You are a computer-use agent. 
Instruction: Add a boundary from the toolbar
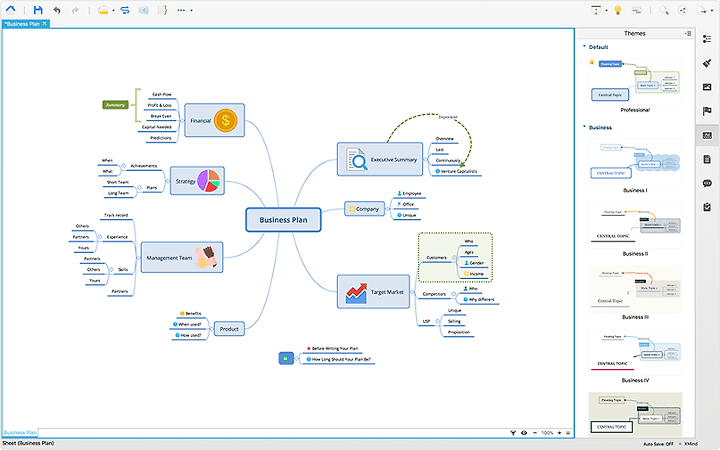tap(144, 10)
